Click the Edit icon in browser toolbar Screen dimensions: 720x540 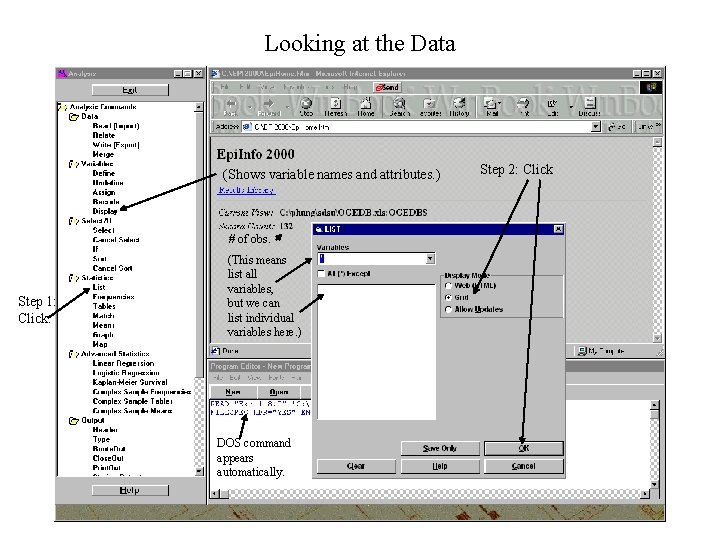pyautogui.click(x=552, y=107)
